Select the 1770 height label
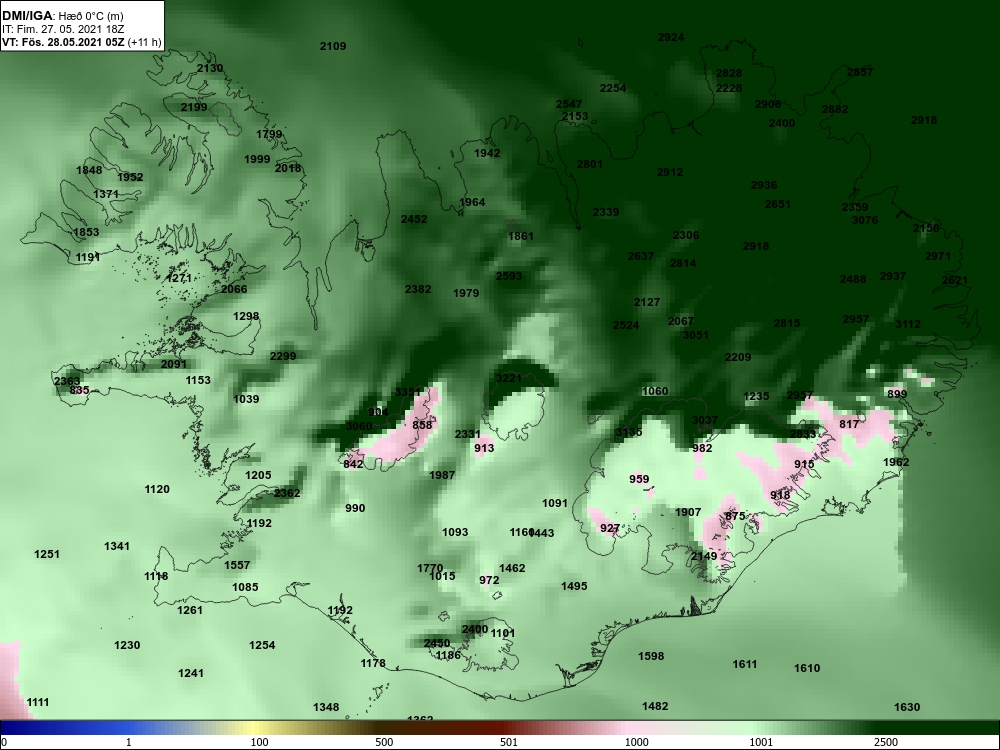The height and width of the screenshot is (750, 1000). [430, 568]
